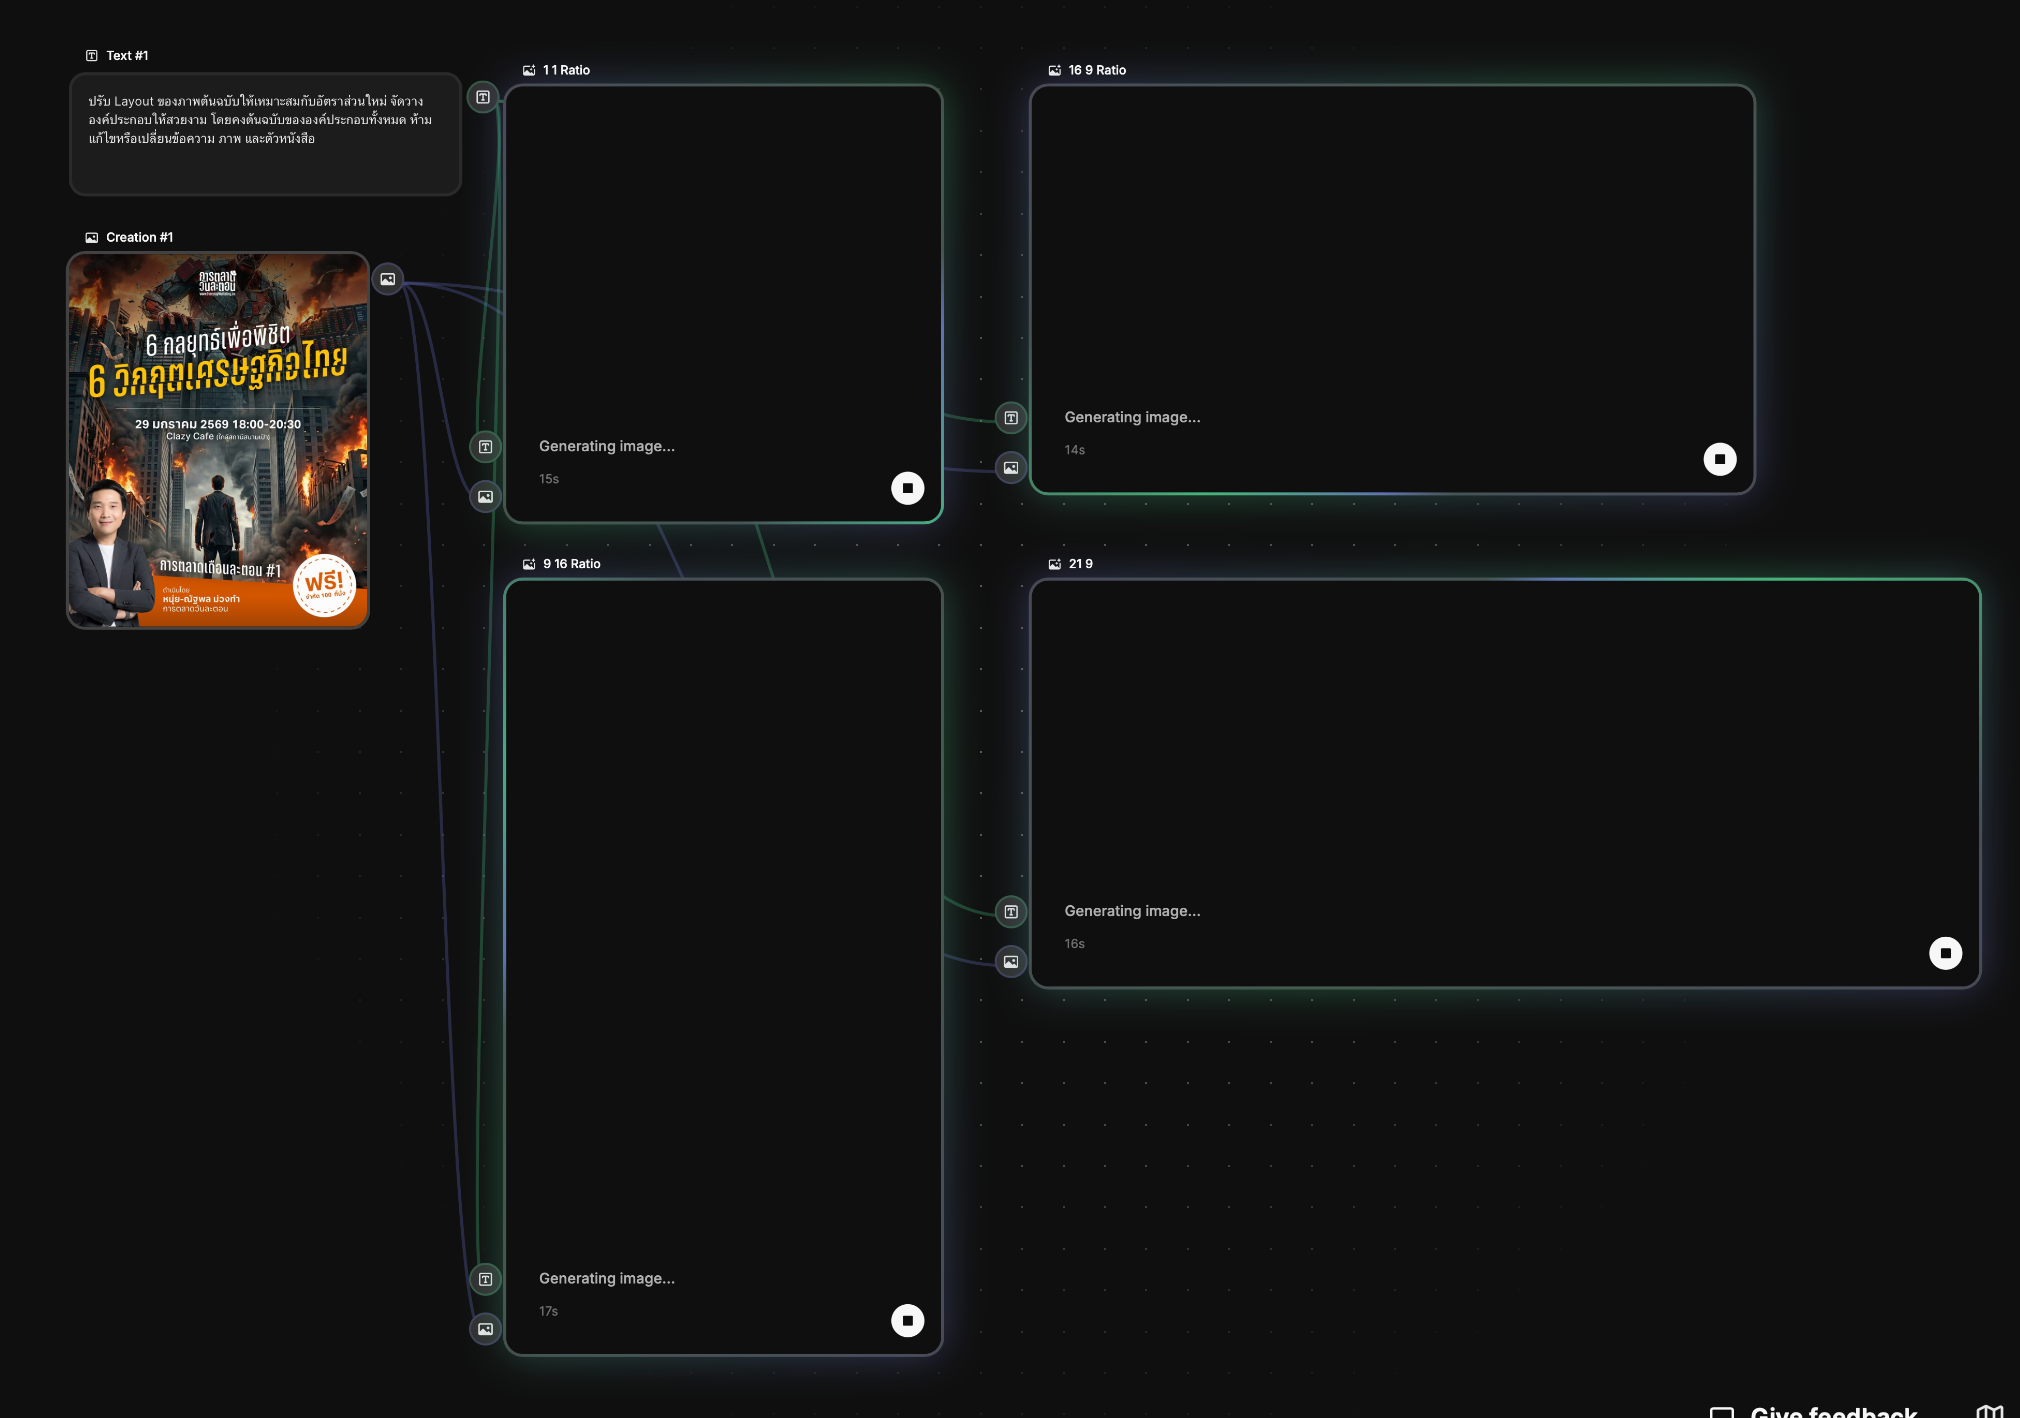Stop generation on 9 16 Ratio node
This screenshot has height=1418, width=2020.
click(907, 1320)
